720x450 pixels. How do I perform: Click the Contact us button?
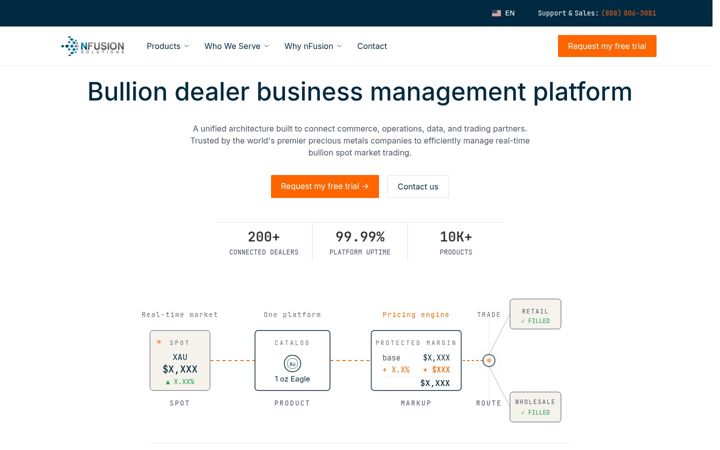tap(418, 186)
